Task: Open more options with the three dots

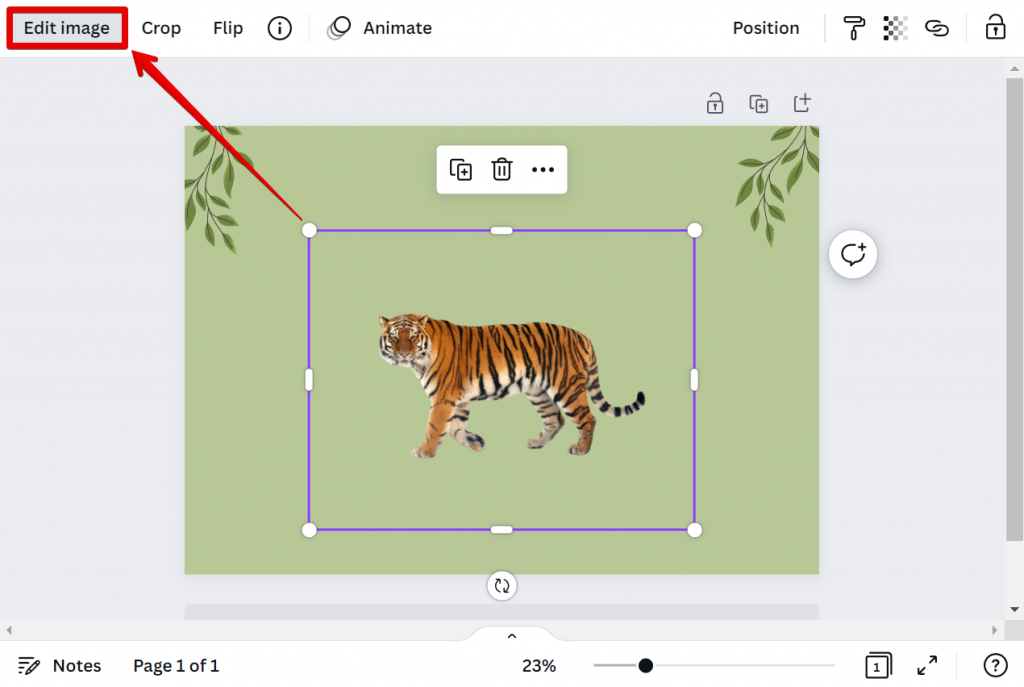Action: [542, 169]
